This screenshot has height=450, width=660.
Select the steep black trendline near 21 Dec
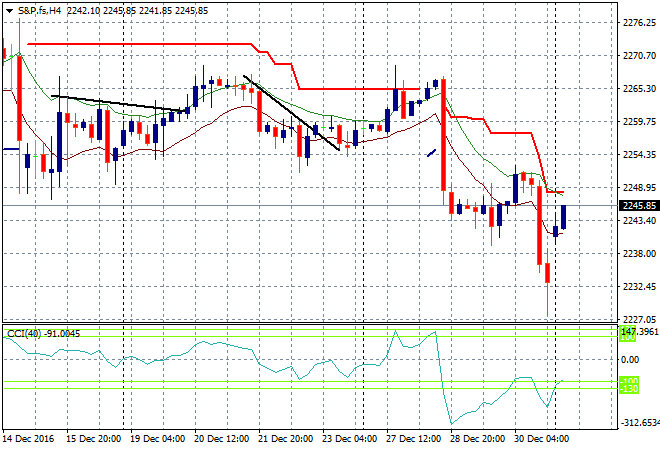291,113
